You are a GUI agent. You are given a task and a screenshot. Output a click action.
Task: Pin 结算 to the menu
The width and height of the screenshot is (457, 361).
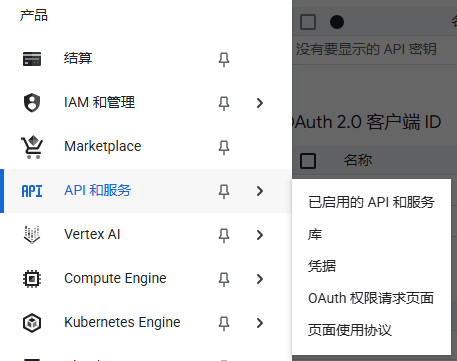tap(224, 59)
